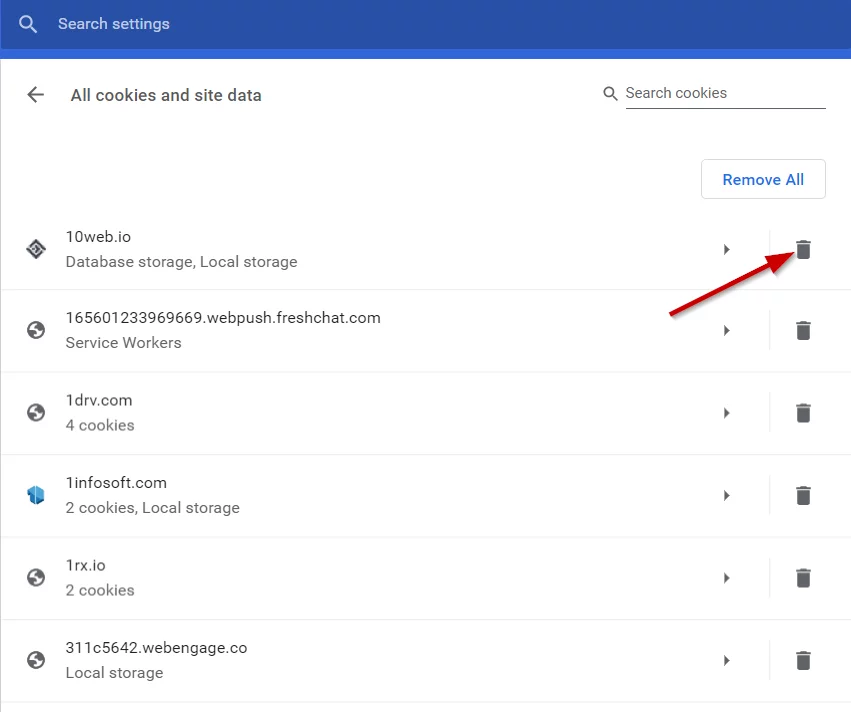Select the 1drv.com site name
Image resolution: width=851 pixels, height=712 pixels.
[x=99, y=400]
